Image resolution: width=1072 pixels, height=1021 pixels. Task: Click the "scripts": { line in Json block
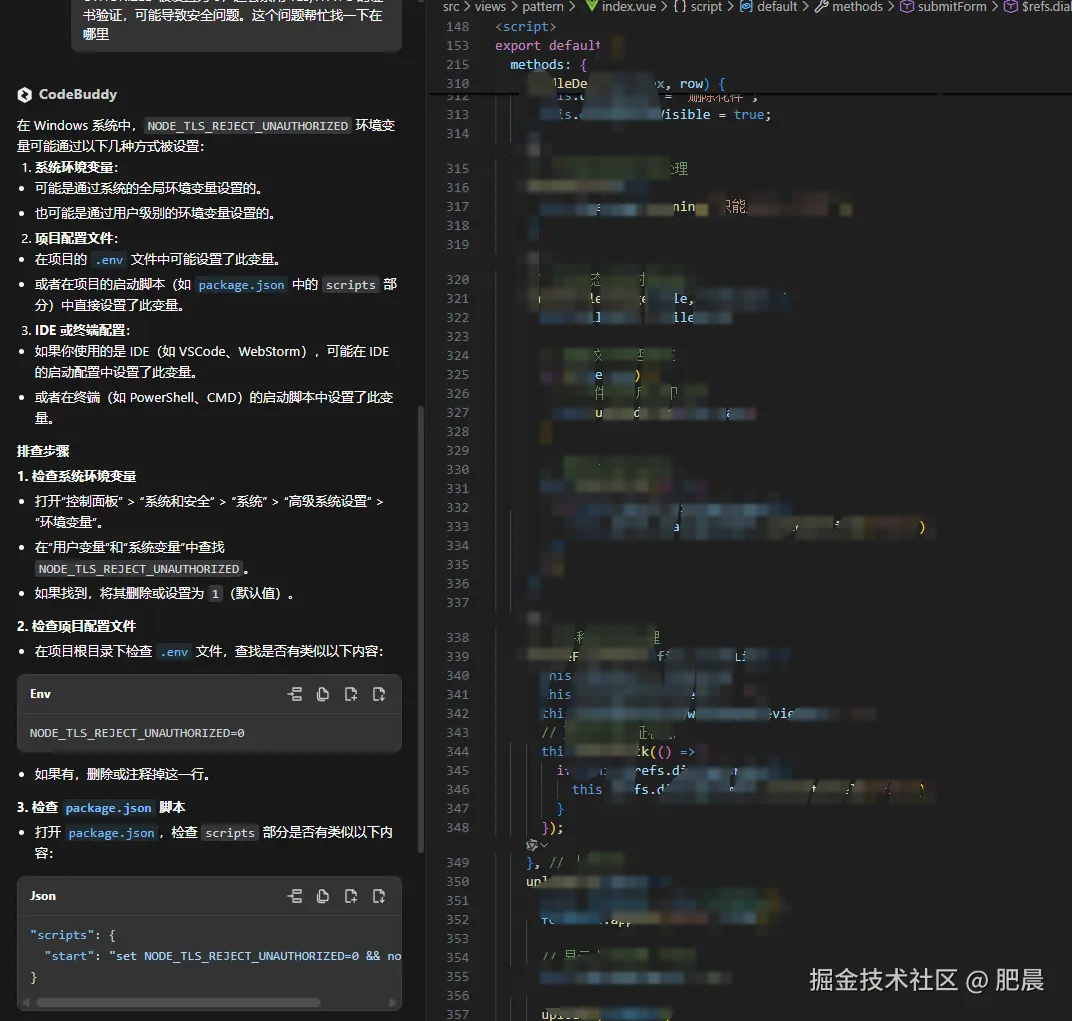click(x=73, y=935)
